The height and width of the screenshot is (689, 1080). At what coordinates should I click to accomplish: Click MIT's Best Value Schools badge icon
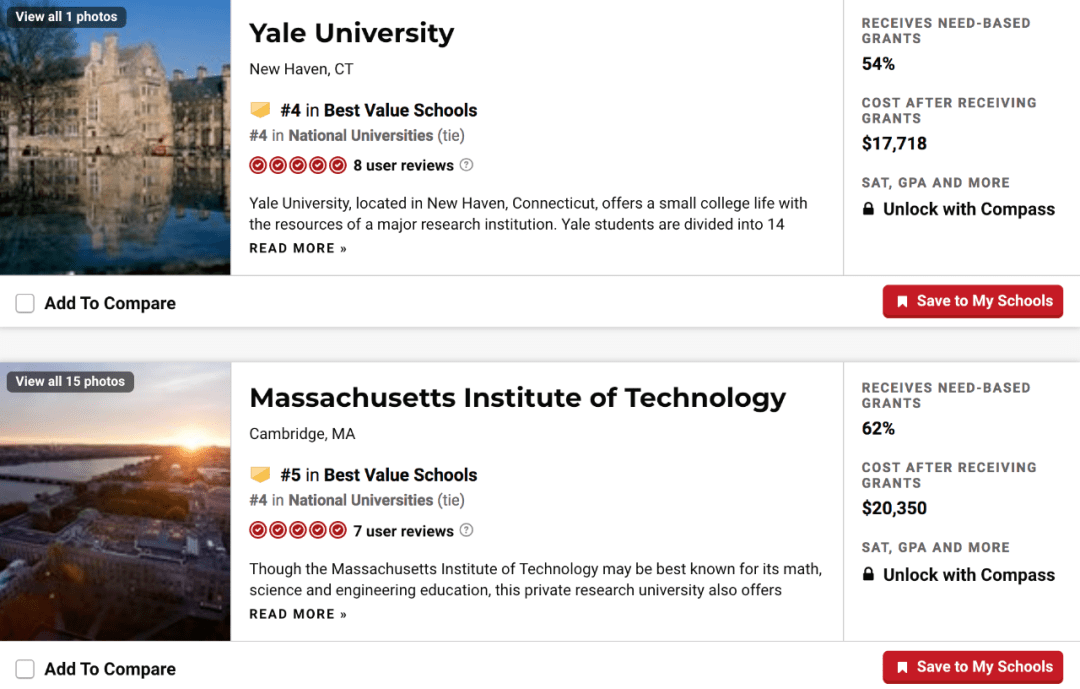pyautogui.click(x=260, y=475)
